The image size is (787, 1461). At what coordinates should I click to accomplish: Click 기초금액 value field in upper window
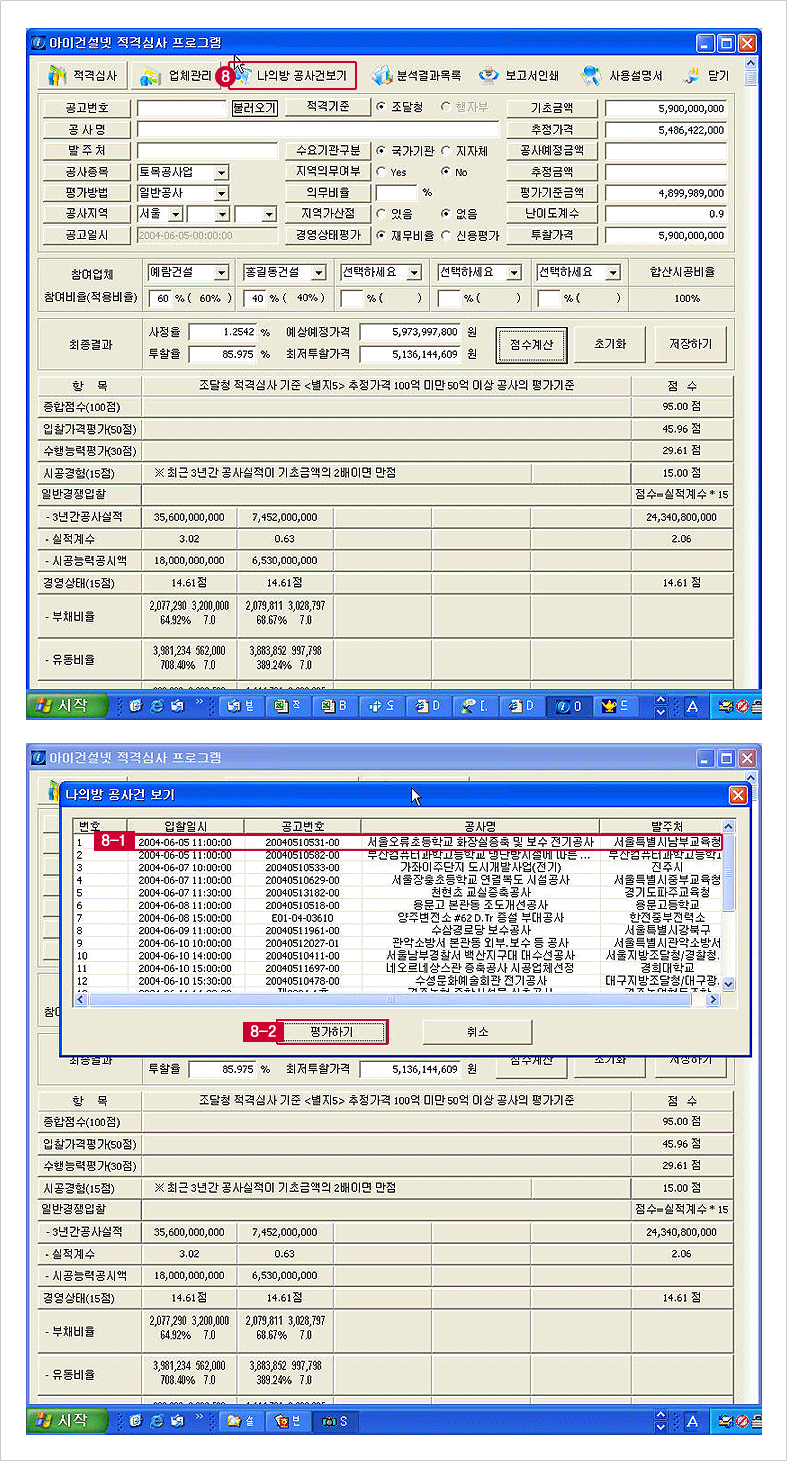666,107
